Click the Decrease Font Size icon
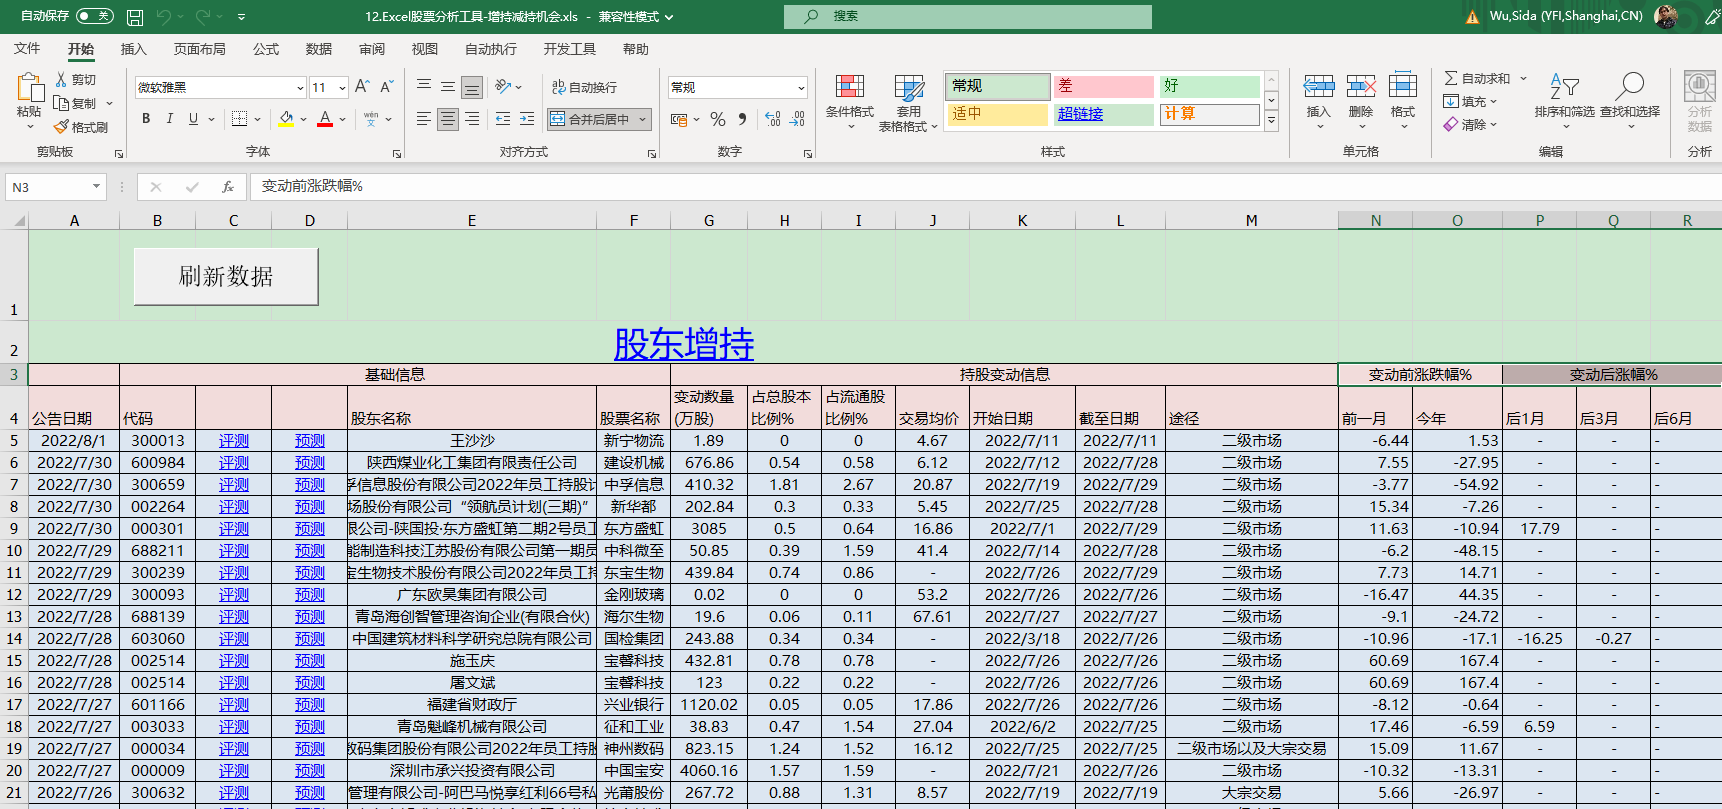Screen dimensions: 1722x809 [386, 87]
